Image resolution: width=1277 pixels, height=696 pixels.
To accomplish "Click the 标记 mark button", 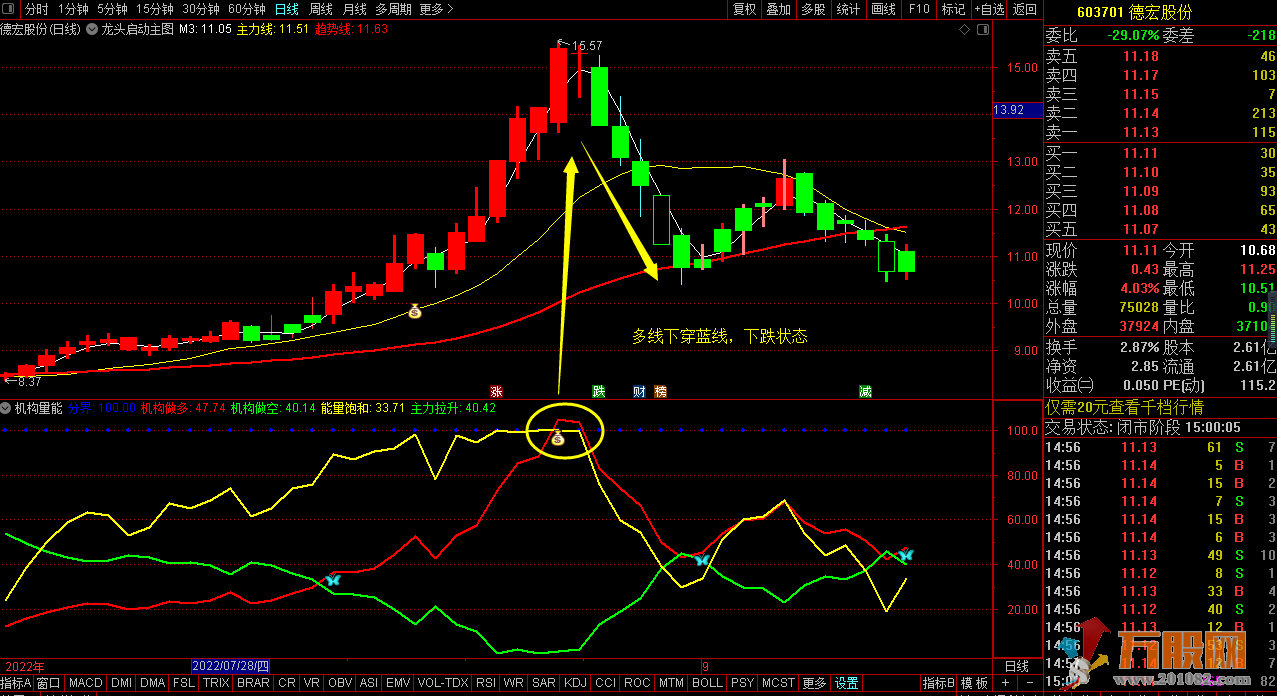I will tap(953, 9).
